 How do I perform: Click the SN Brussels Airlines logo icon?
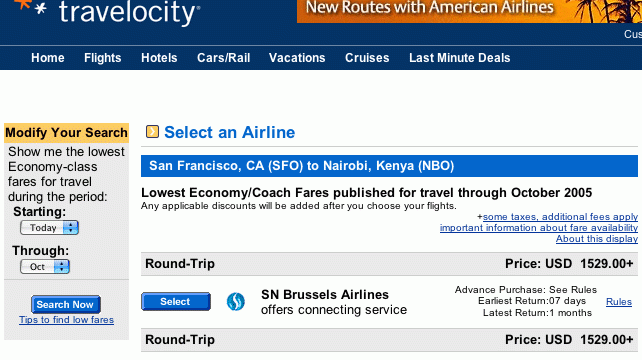[236, 302]
